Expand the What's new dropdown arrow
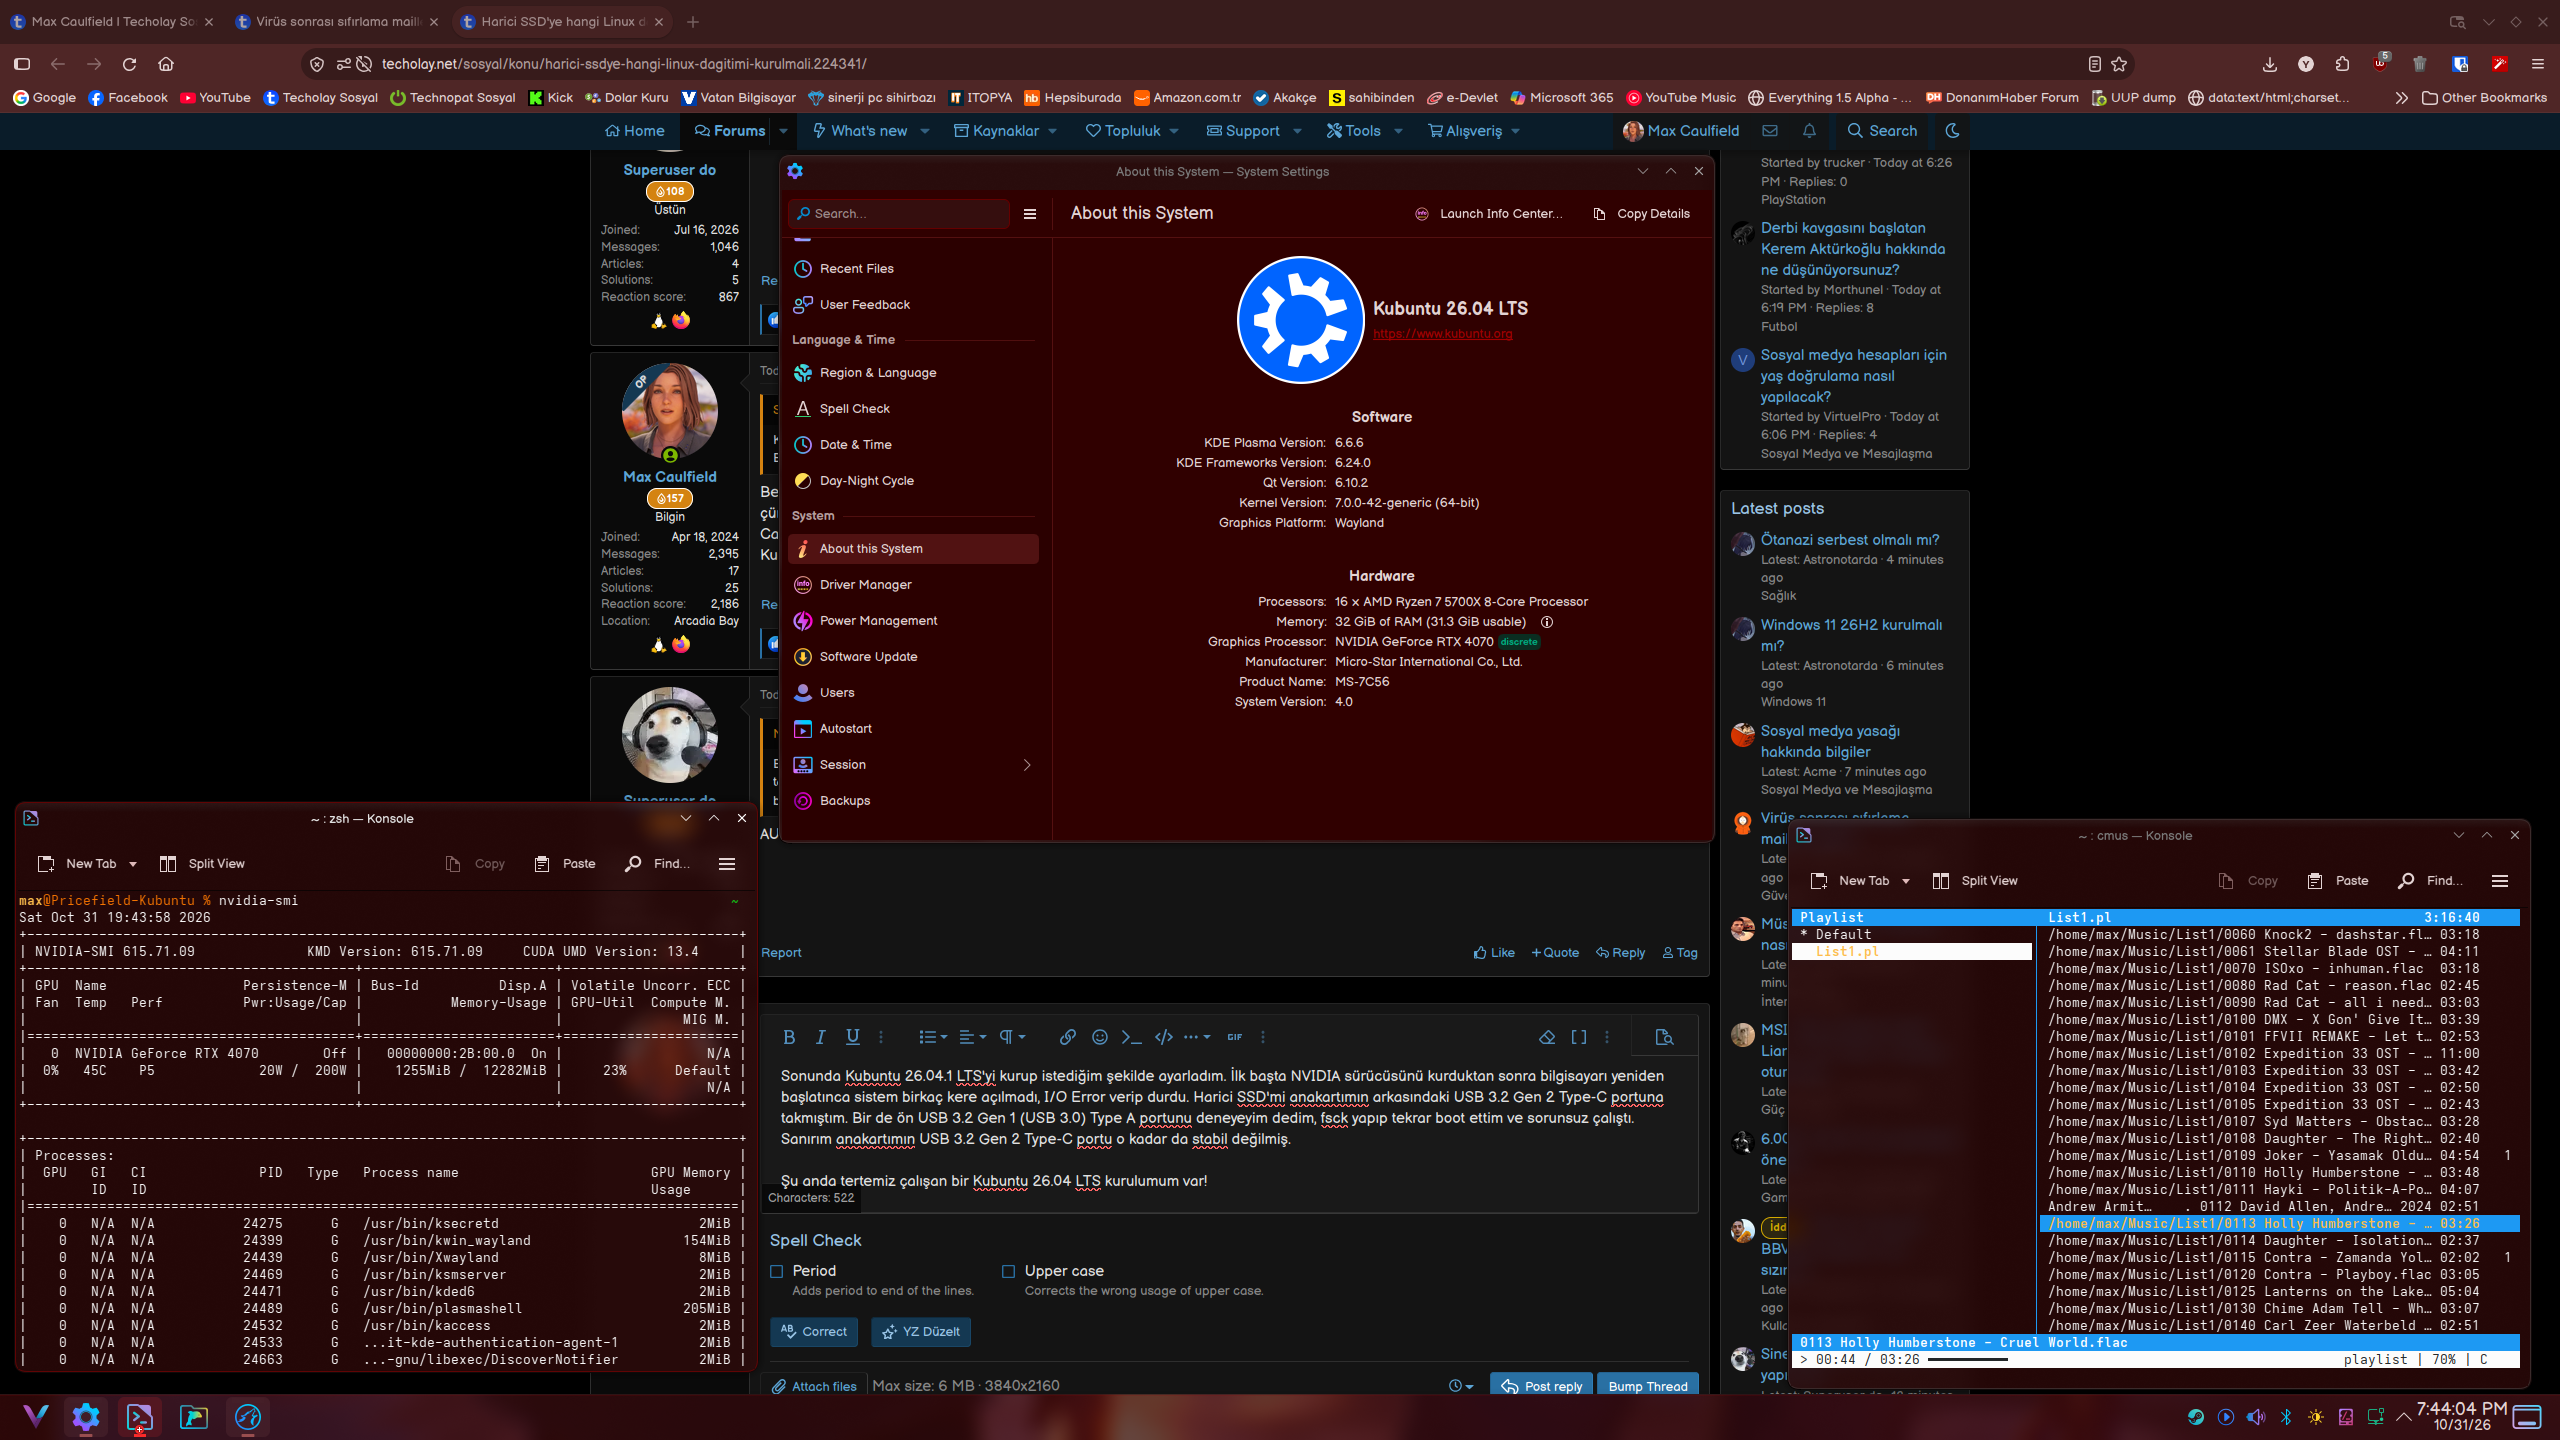This screenshot has height=1440, width=2560. click(925, 131)
